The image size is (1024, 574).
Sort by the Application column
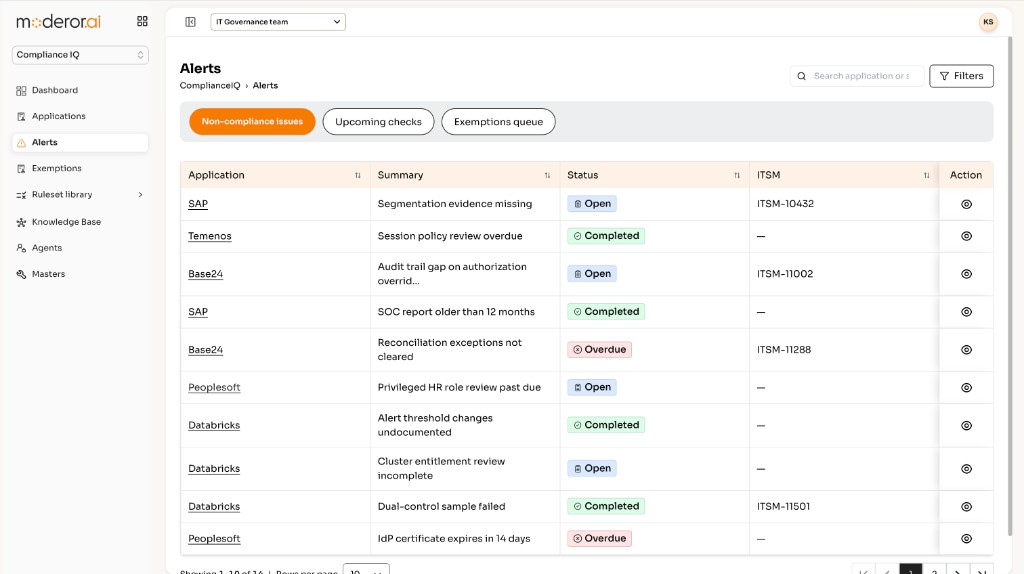coord(357,175)
